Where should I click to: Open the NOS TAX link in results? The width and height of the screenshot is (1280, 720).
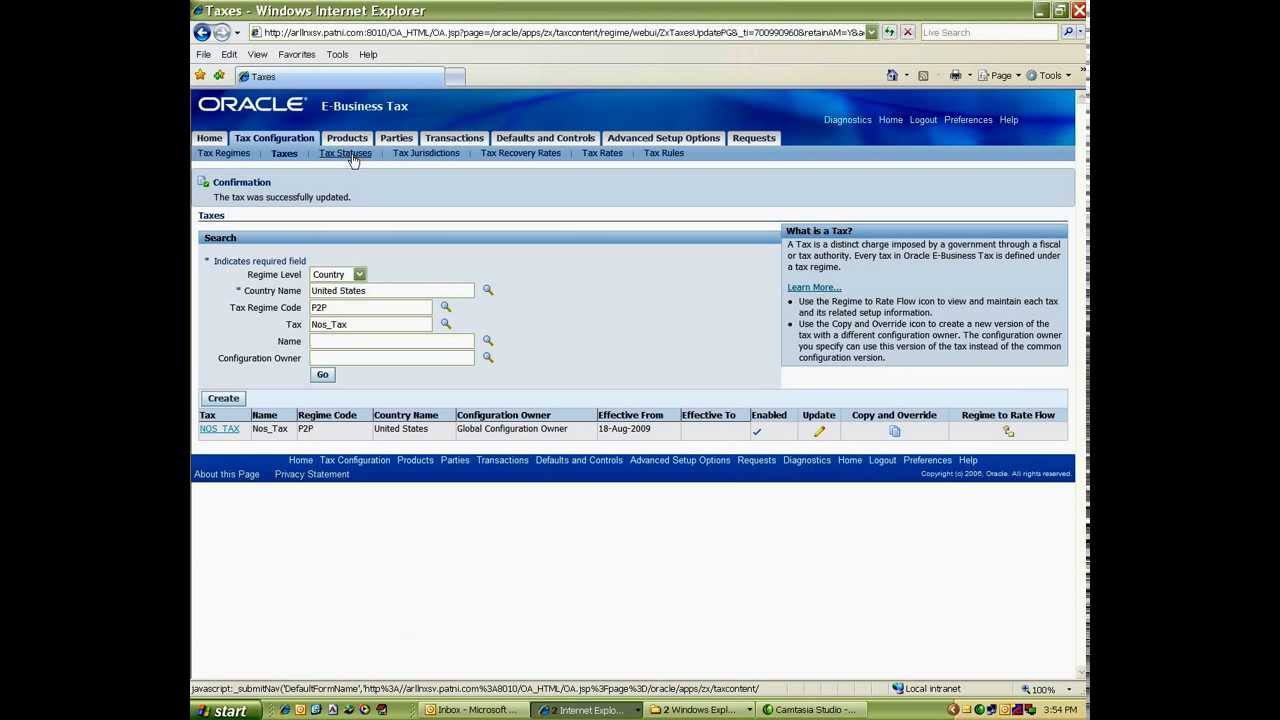(219, 429)
